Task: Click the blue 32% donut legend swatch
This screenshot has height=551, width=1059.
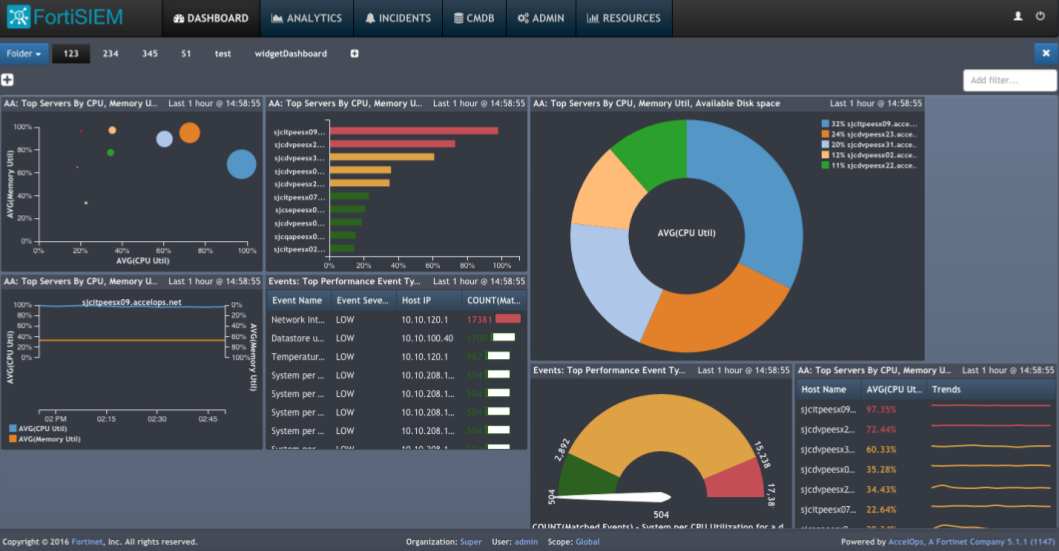Action: 824,123
